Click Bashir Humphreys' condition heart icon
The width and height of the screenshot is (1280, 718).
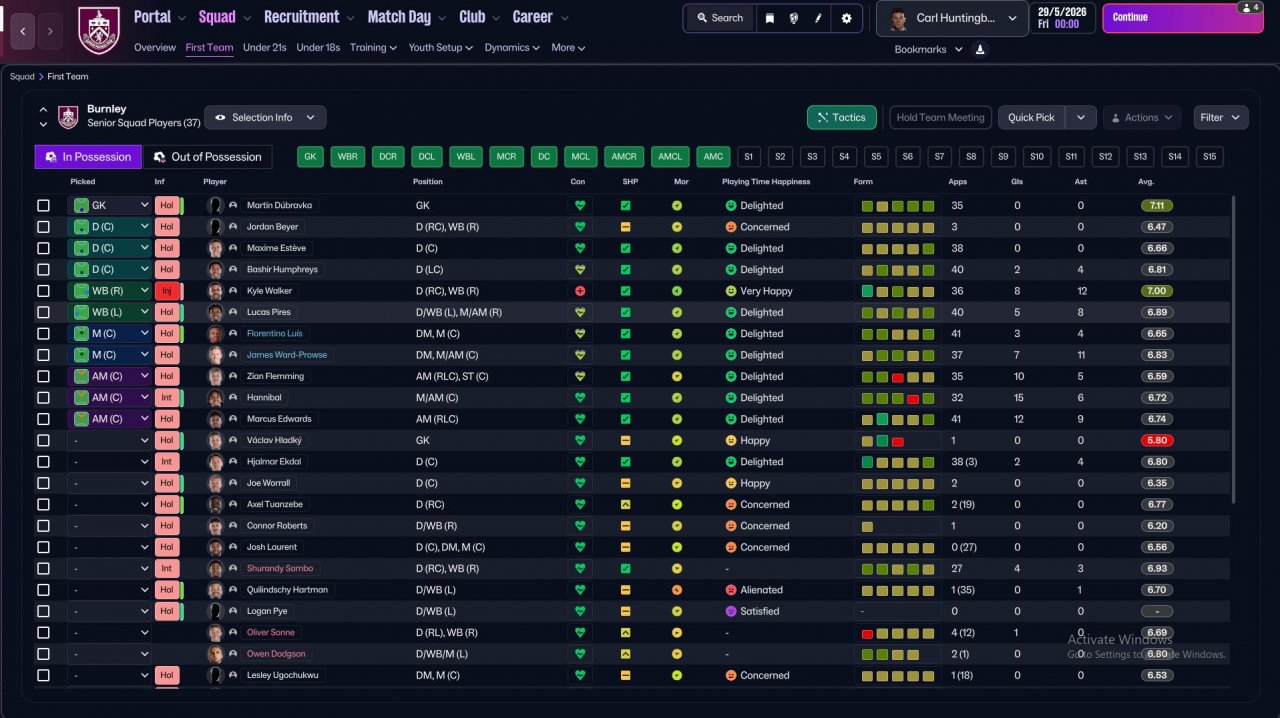point(578,269)
